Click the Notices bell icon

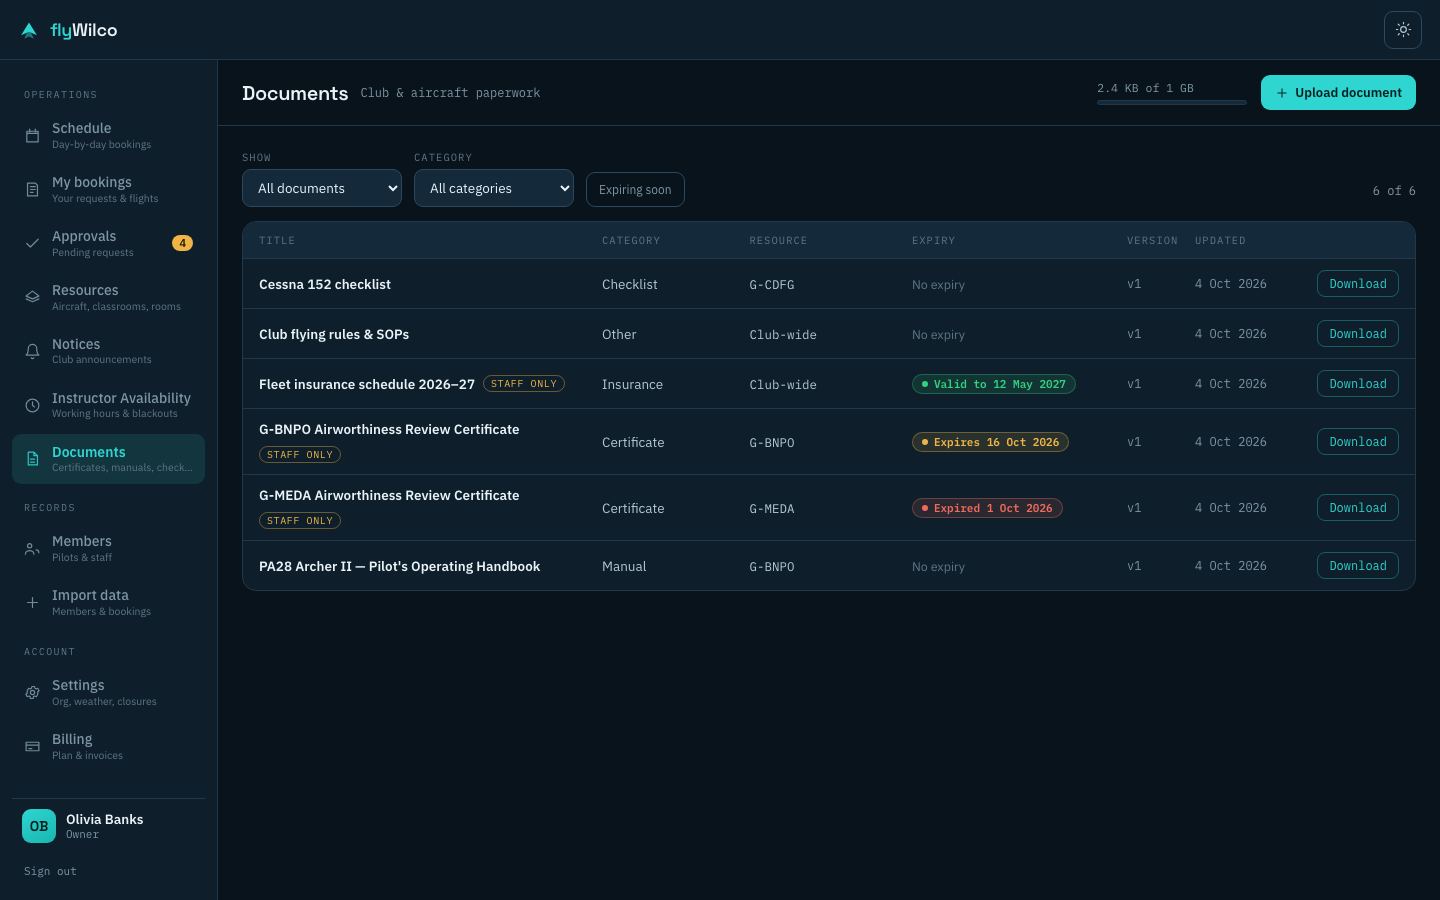(32, 351)
